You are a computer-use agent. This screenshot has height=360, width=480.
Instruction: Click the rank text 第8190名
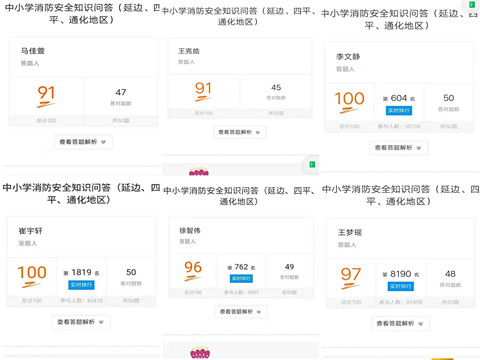400,274
